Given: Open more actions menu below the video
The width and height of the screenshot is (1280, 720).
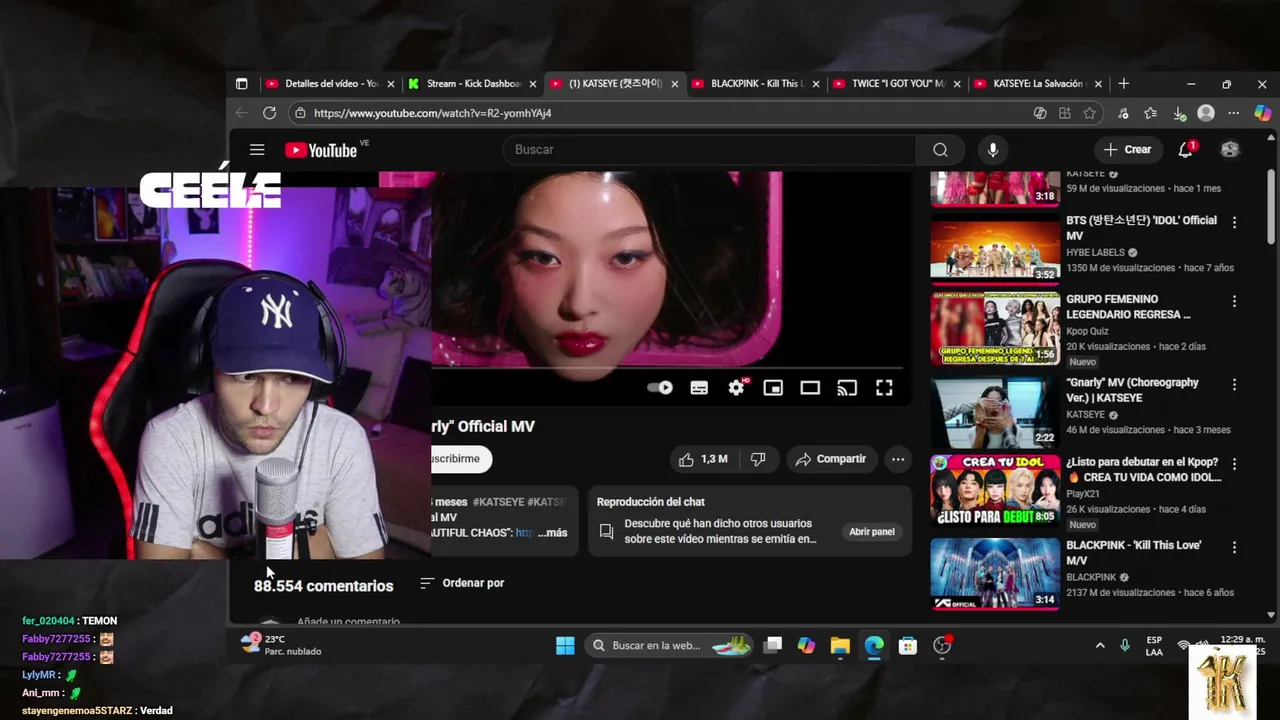Looking at the screenshot, I should pos(898,459).
